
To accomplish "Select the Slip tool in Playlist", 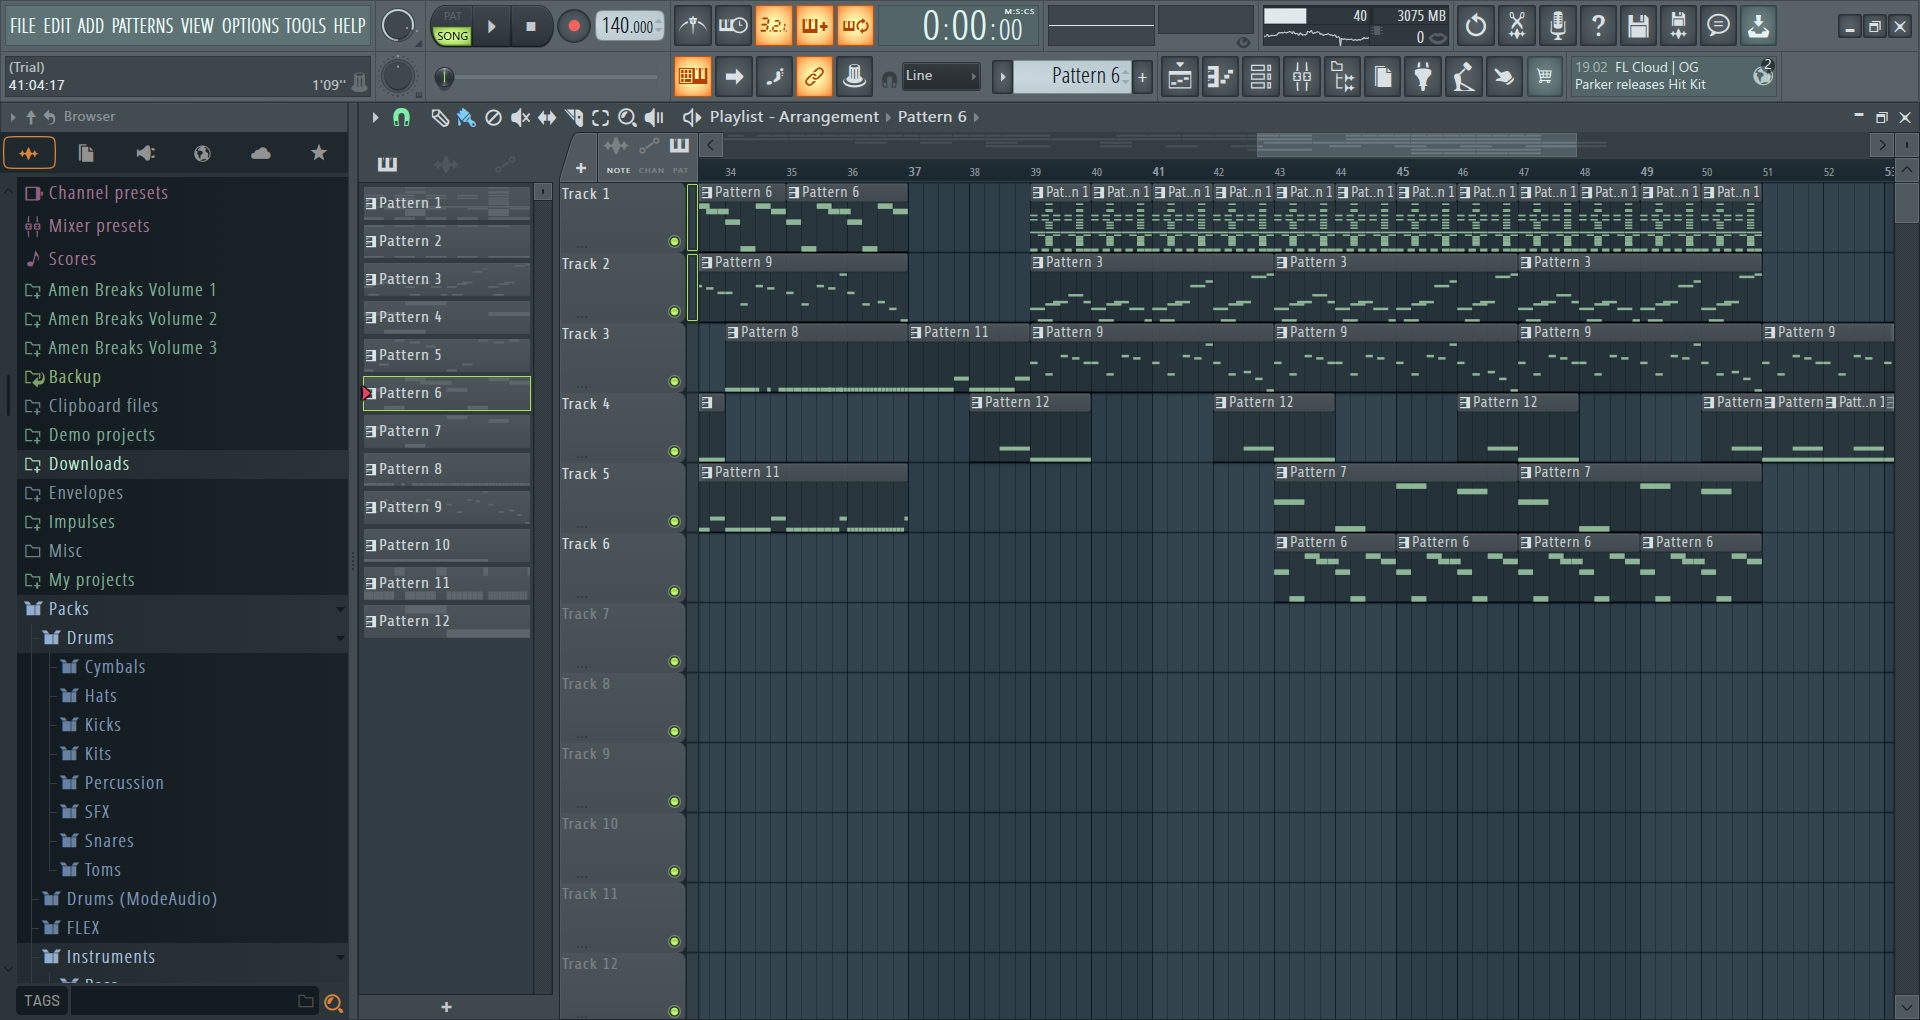I will click(x=547, y=117).
